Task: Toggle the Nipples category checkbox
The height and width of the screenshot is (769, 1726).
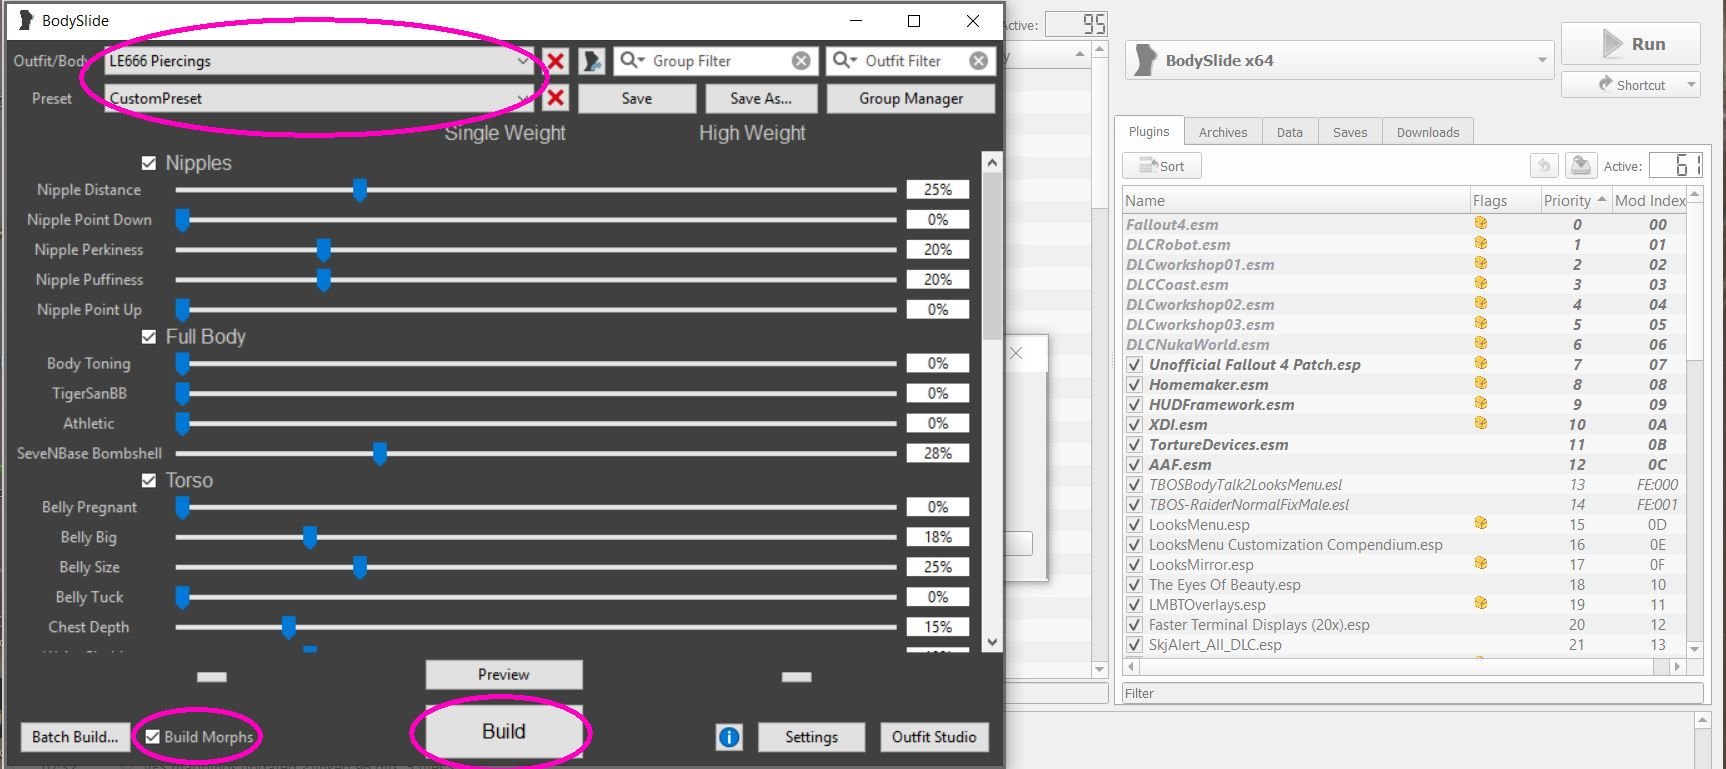Action: 149,163
